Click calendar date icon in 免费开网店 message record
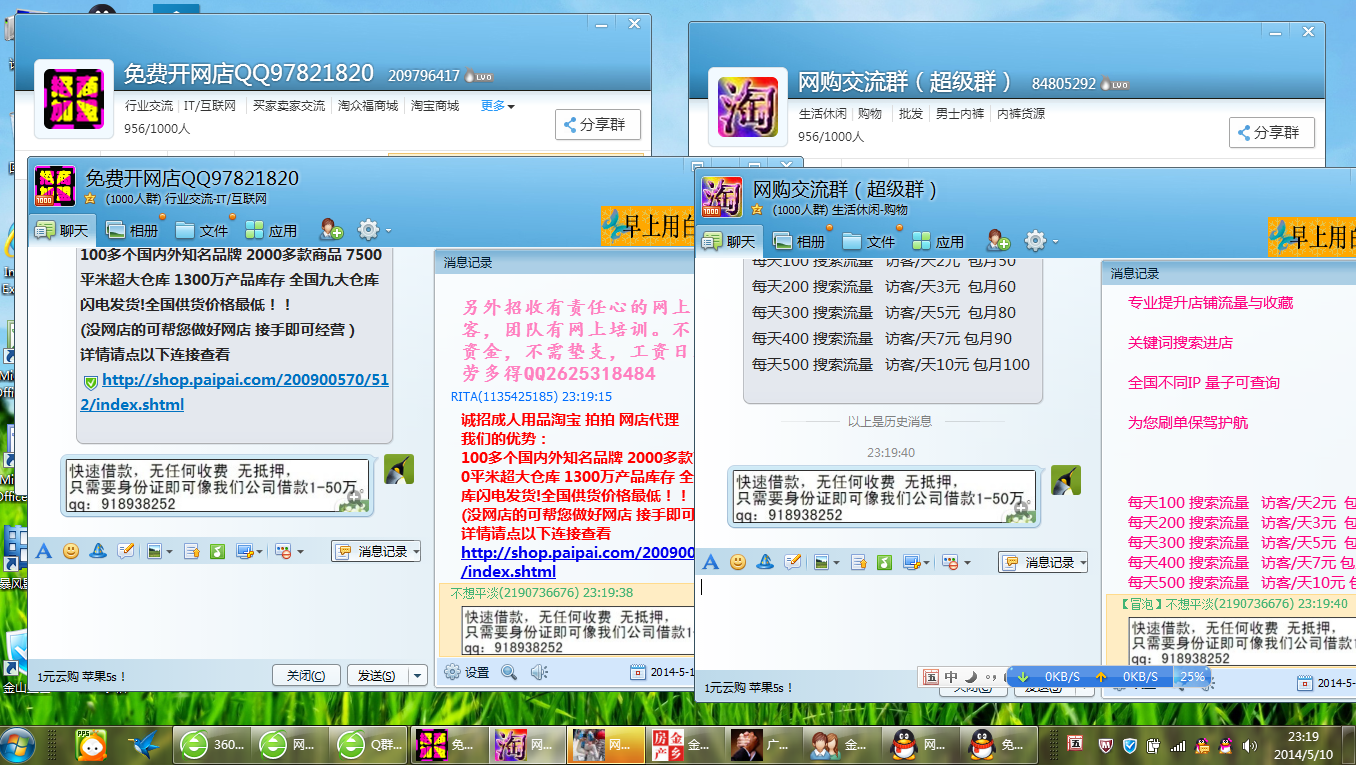 (638, 672)
